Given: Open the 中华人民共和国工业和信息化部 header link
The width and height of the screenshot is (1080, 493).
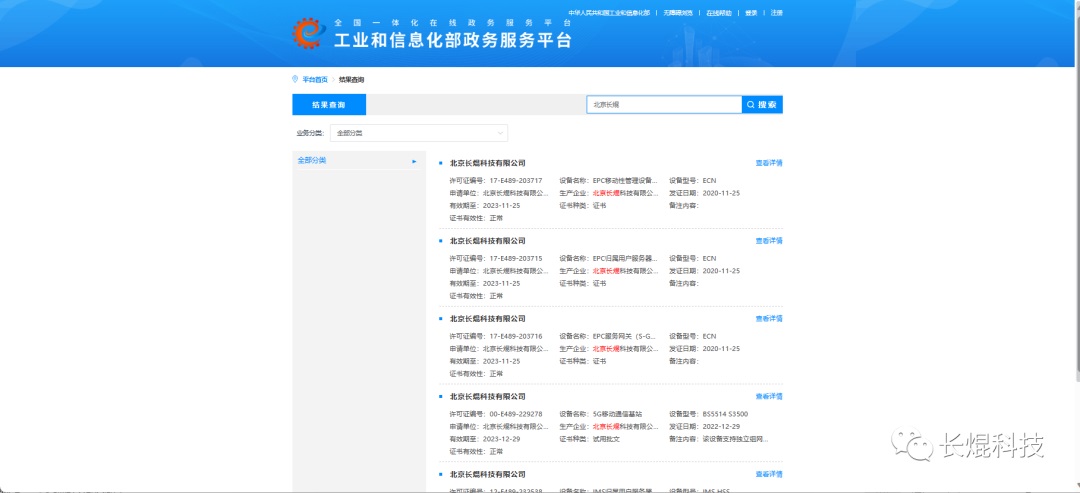Looking at the screenshot, I should [609, 13].
